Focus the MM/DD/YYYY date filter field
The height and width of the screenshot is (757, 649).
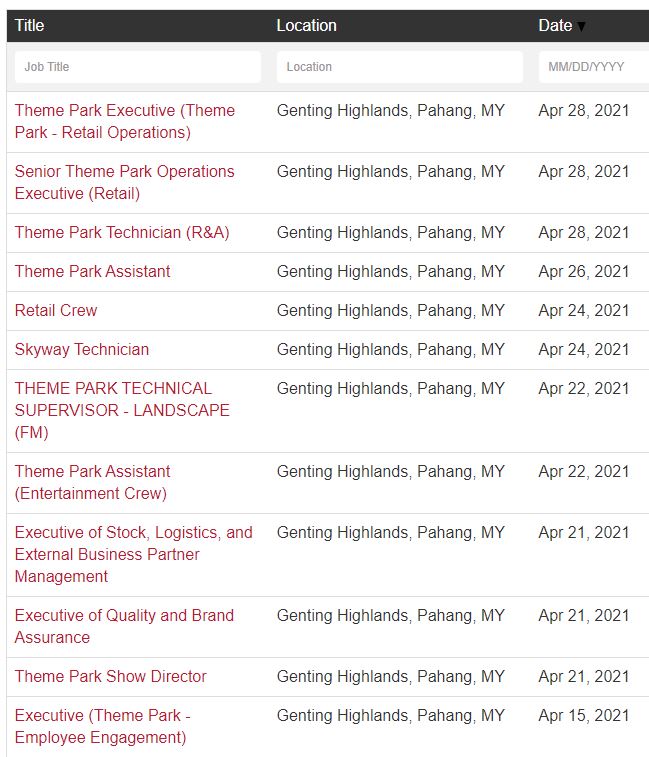point(594,67)
